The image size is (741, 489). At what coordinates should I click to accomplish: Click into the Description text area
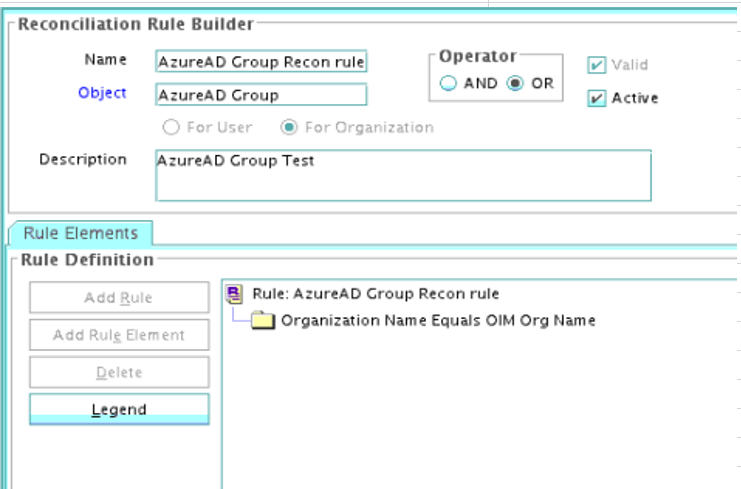pos(403,175)
